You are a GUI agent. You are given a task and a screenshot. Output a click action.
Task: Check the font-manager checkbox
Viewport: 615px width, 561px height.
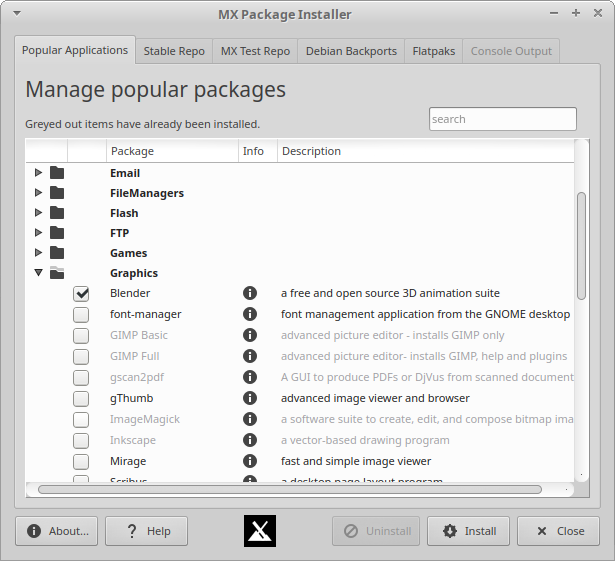(x=81, y=315)
